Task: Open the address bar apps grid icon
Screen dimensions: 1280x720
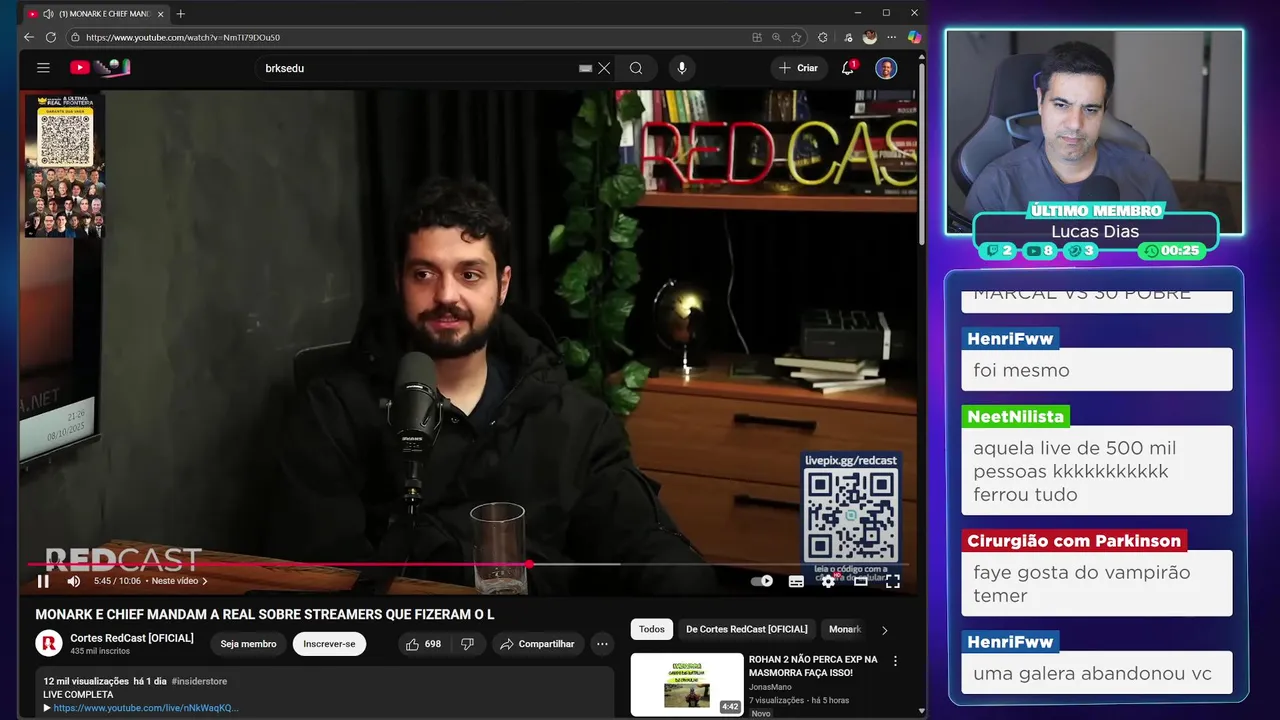Action: [757, 37]
